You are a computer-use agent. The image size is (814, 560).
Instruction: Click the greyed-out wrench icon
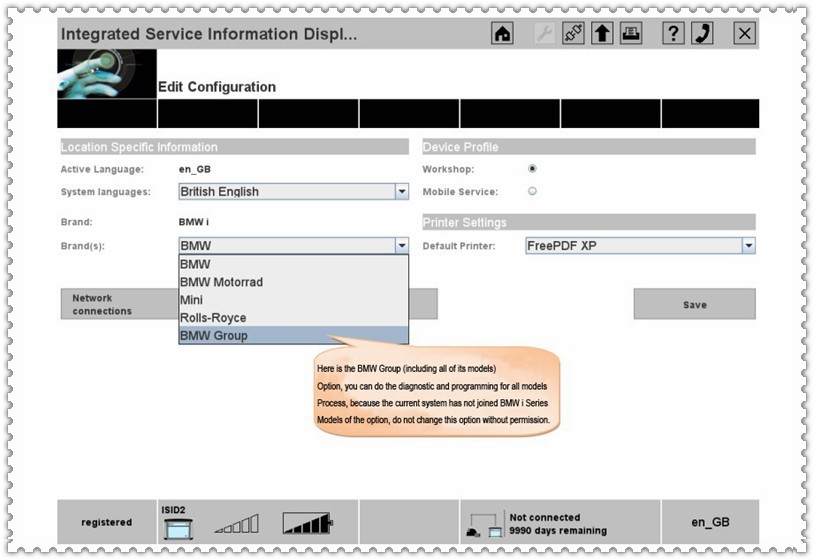tap(545, 34)
